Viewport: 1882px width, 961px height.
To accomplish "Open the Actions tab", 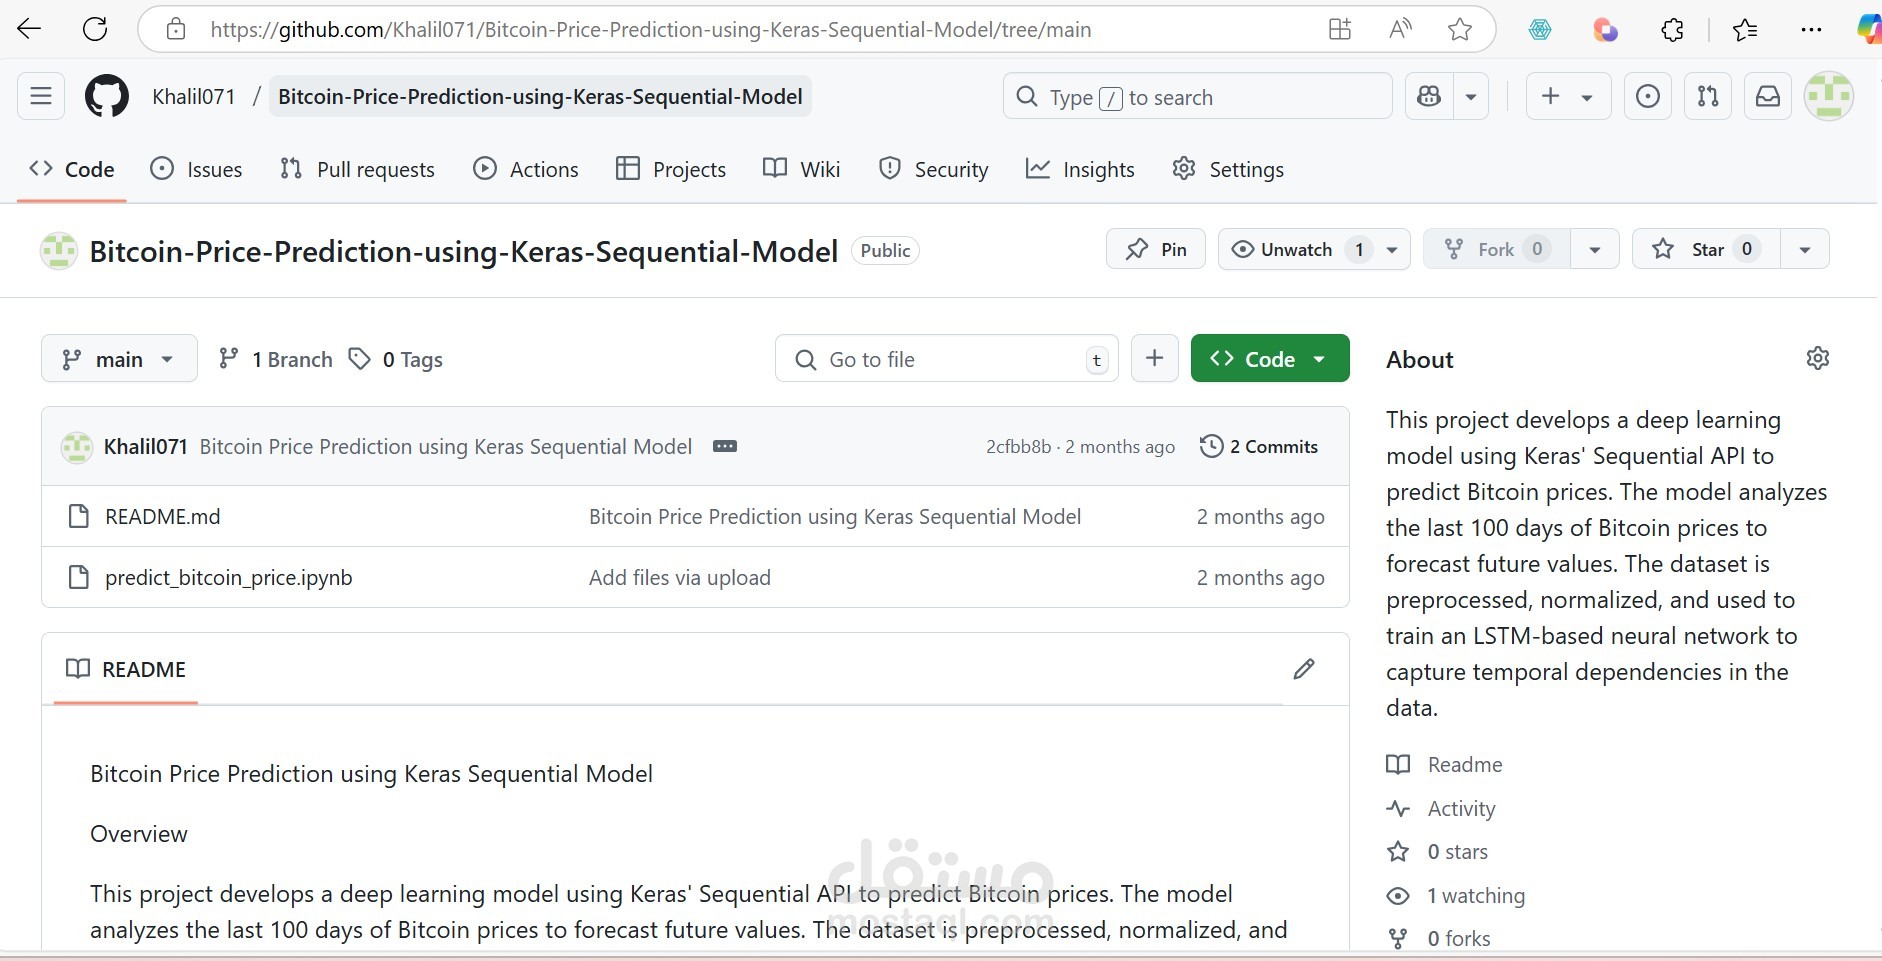I will [525, 169].
